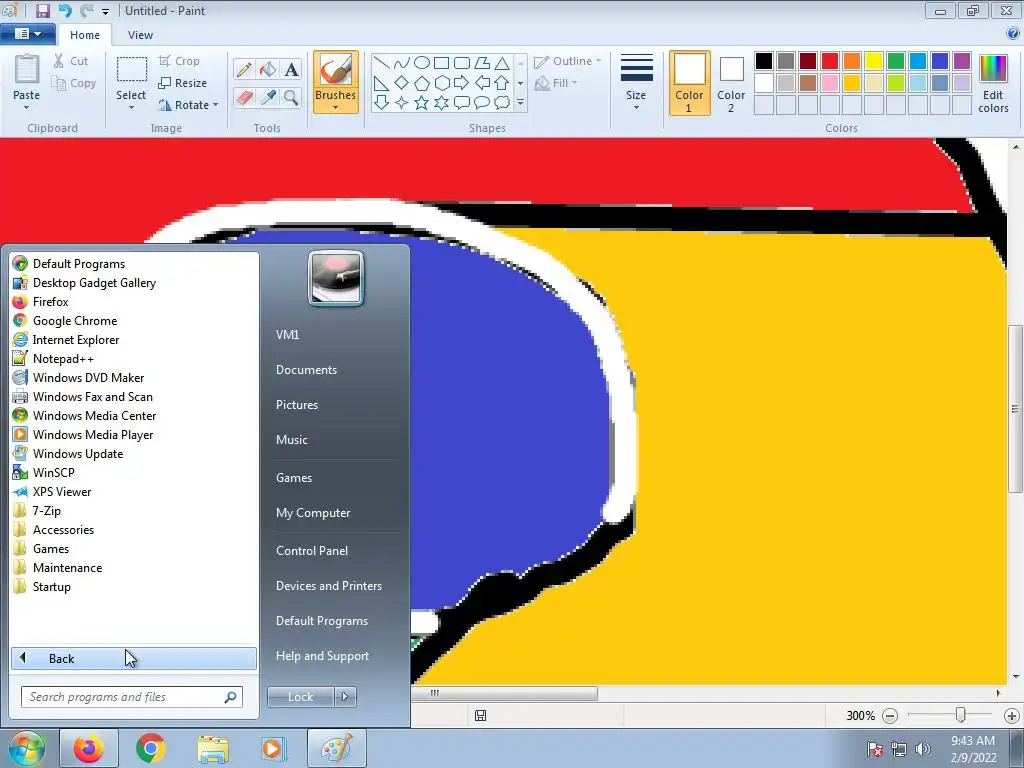Screen dimensions: 1024x768
Task: Pick the Five-point star shape
Action: (x=422, y=103)
